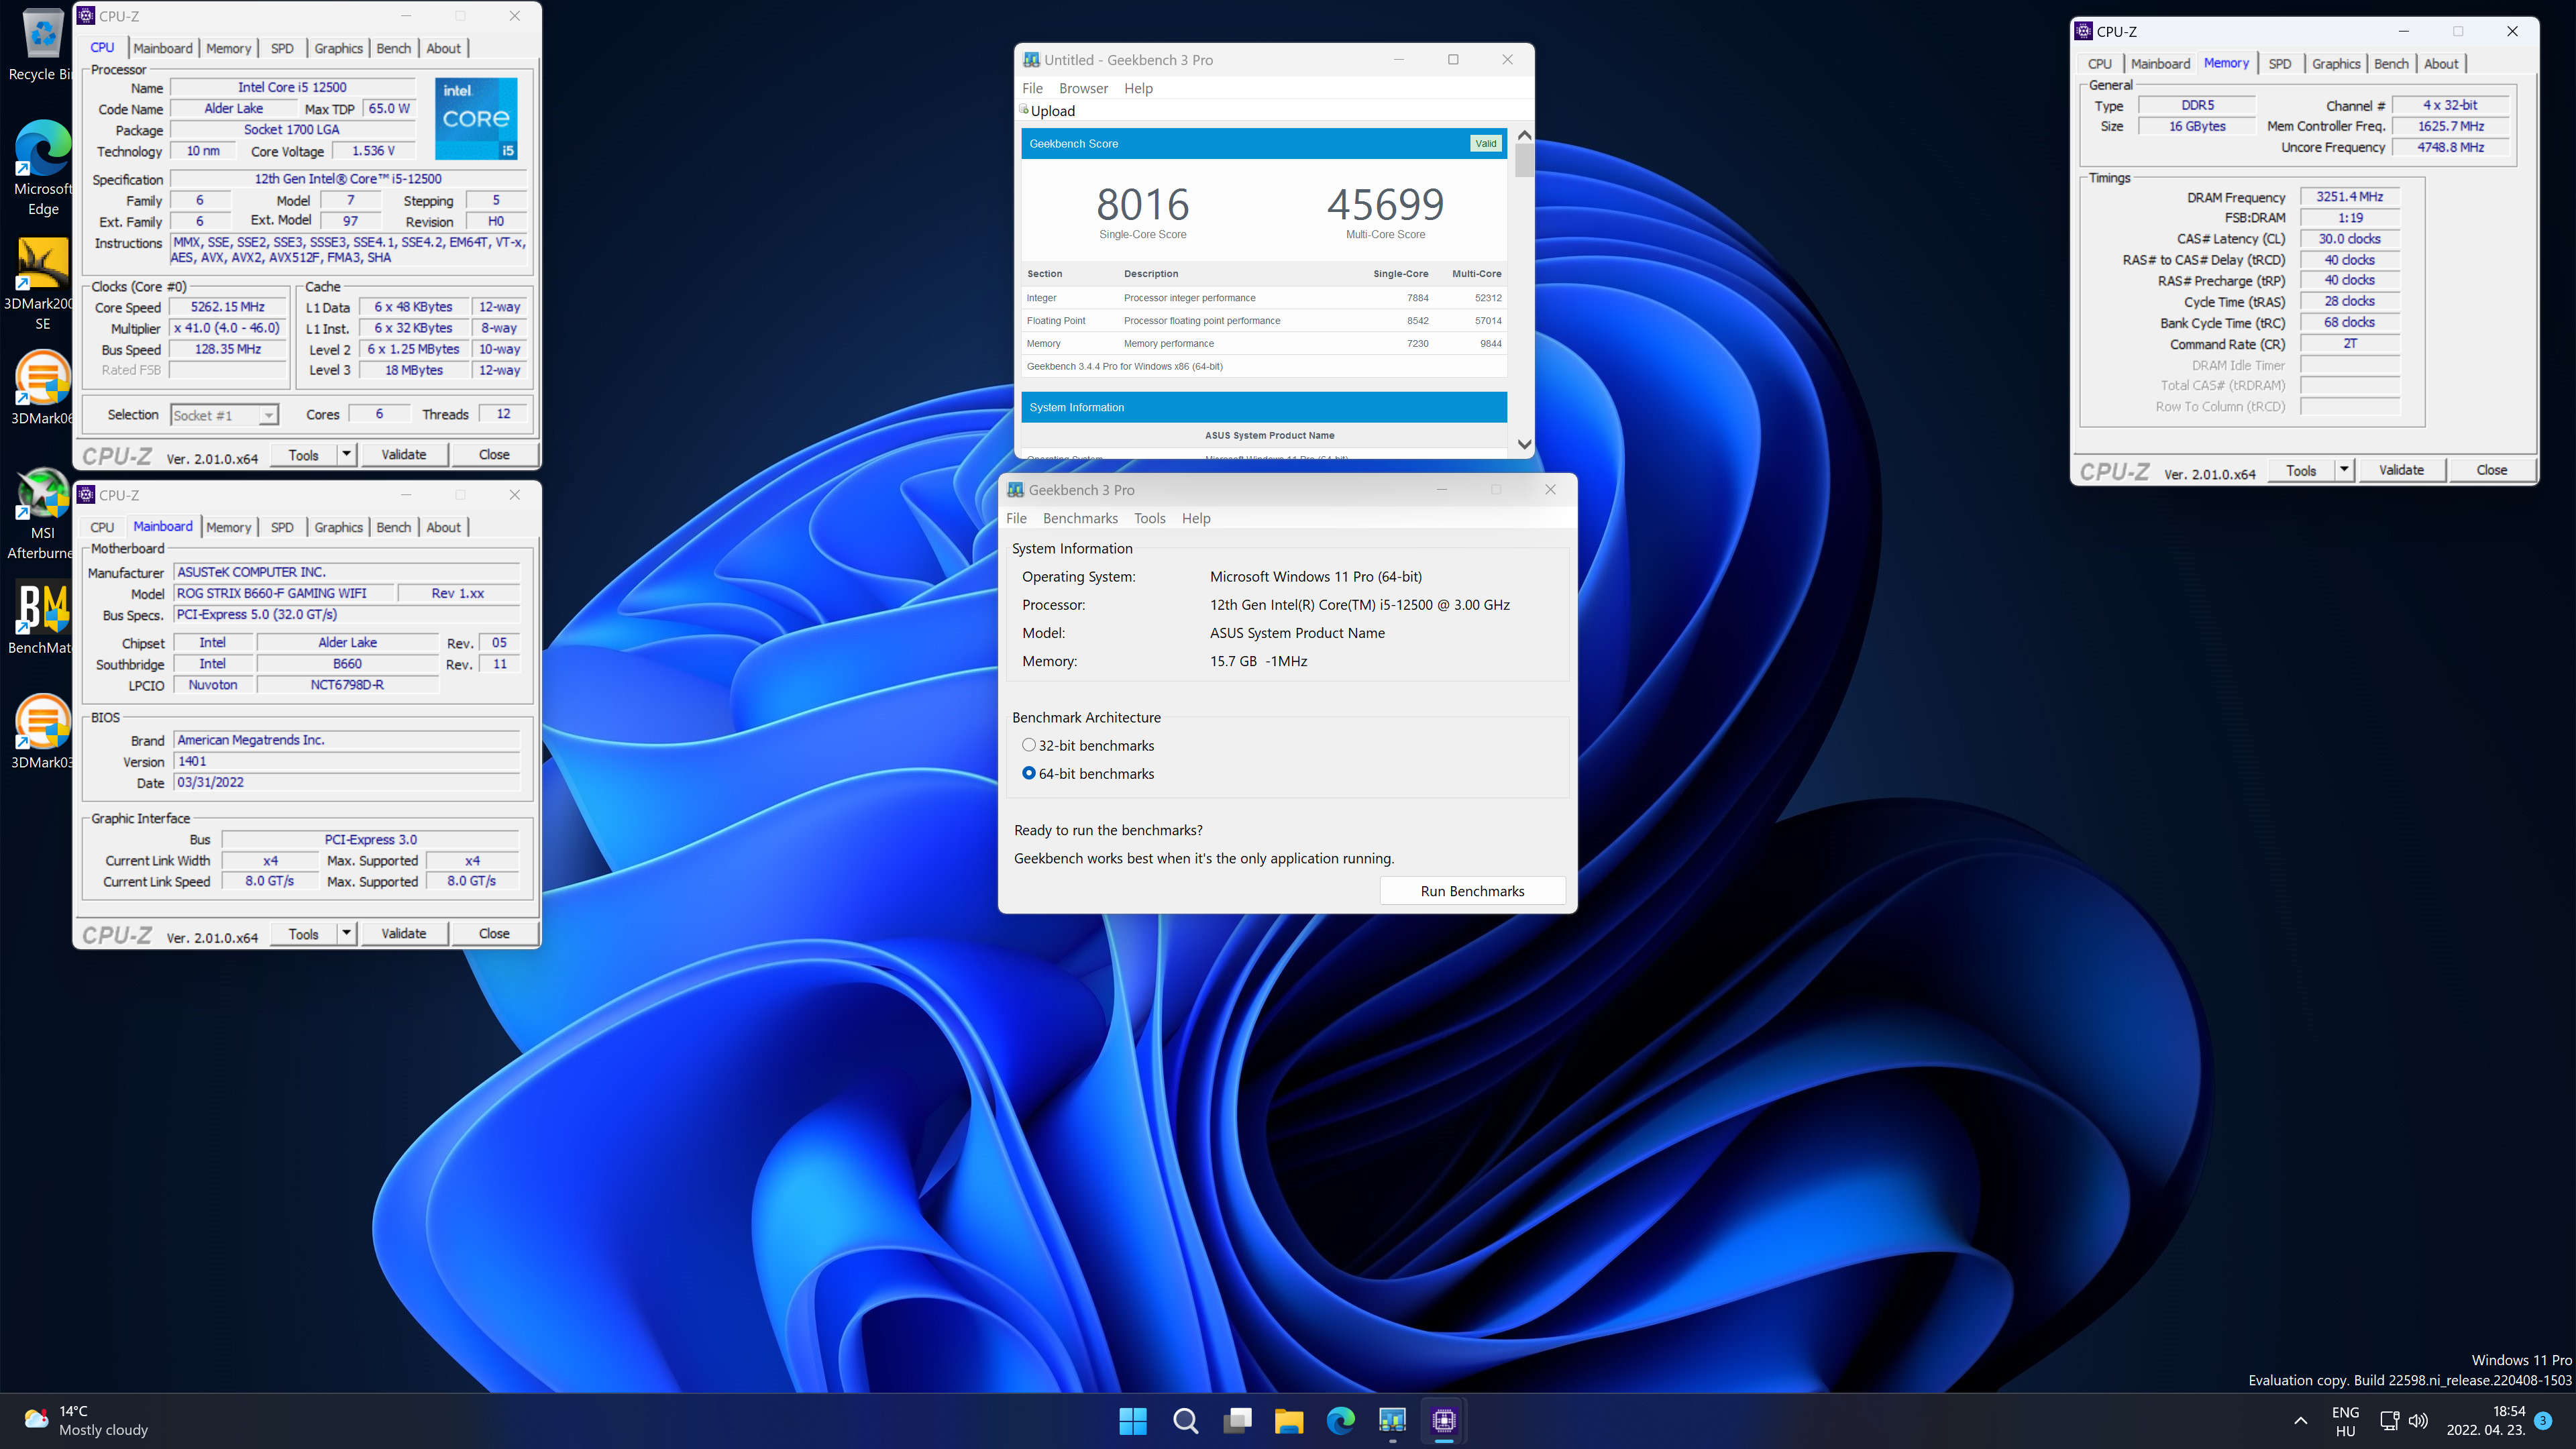Image resolution: width=2576 pixels, height=1449 pixels.
Task: Open Edge browser from the taskbar
Action: [x=1341, y=1420]
